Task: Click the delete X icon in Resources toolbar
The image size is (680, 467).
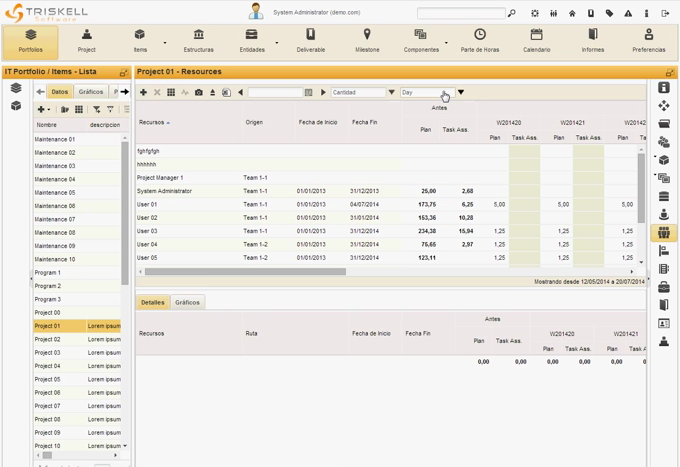Action: pos(157,92)
